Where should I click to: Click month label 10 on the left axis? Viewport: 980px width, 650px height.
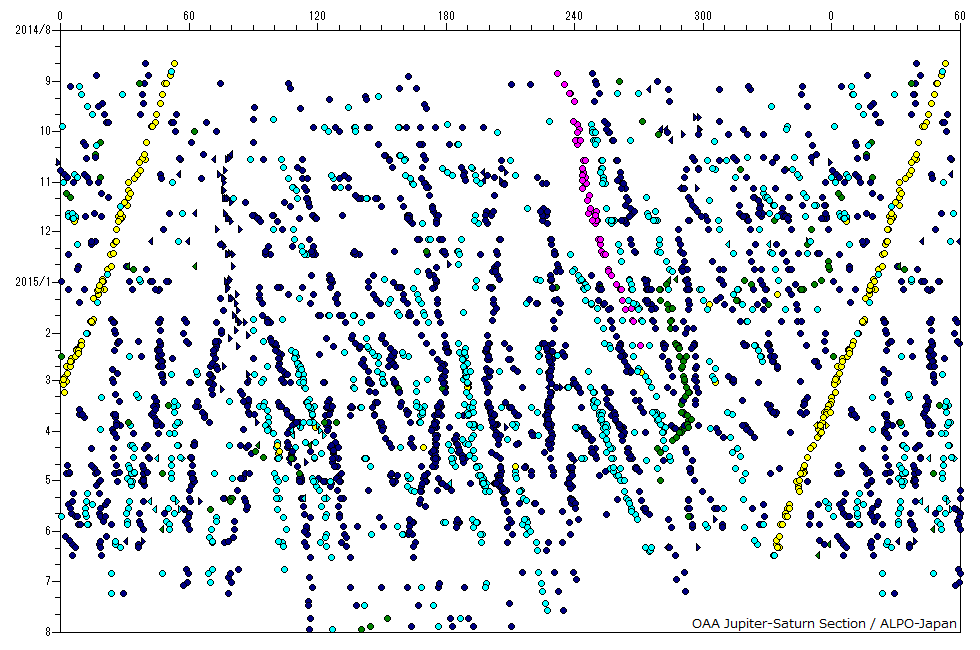tap(46, 131)
